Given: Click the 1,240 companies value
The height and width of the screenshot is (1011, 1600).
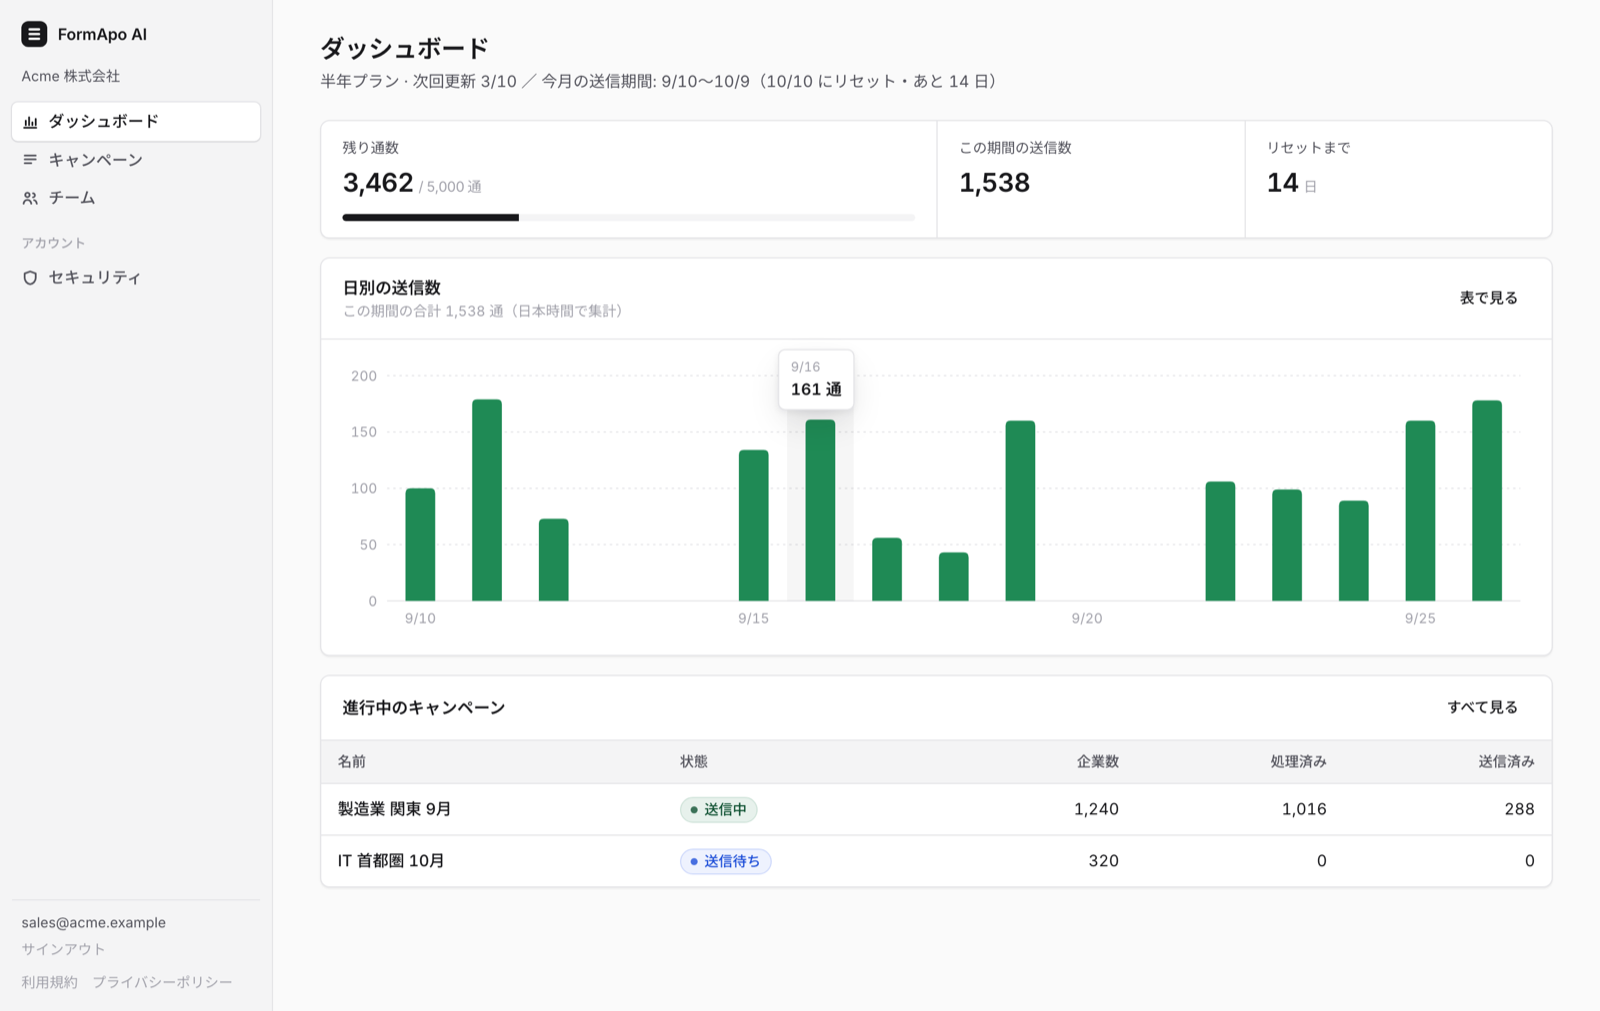Looking at the screenshot, I should pyautogui.click(x=1096, y=809).
